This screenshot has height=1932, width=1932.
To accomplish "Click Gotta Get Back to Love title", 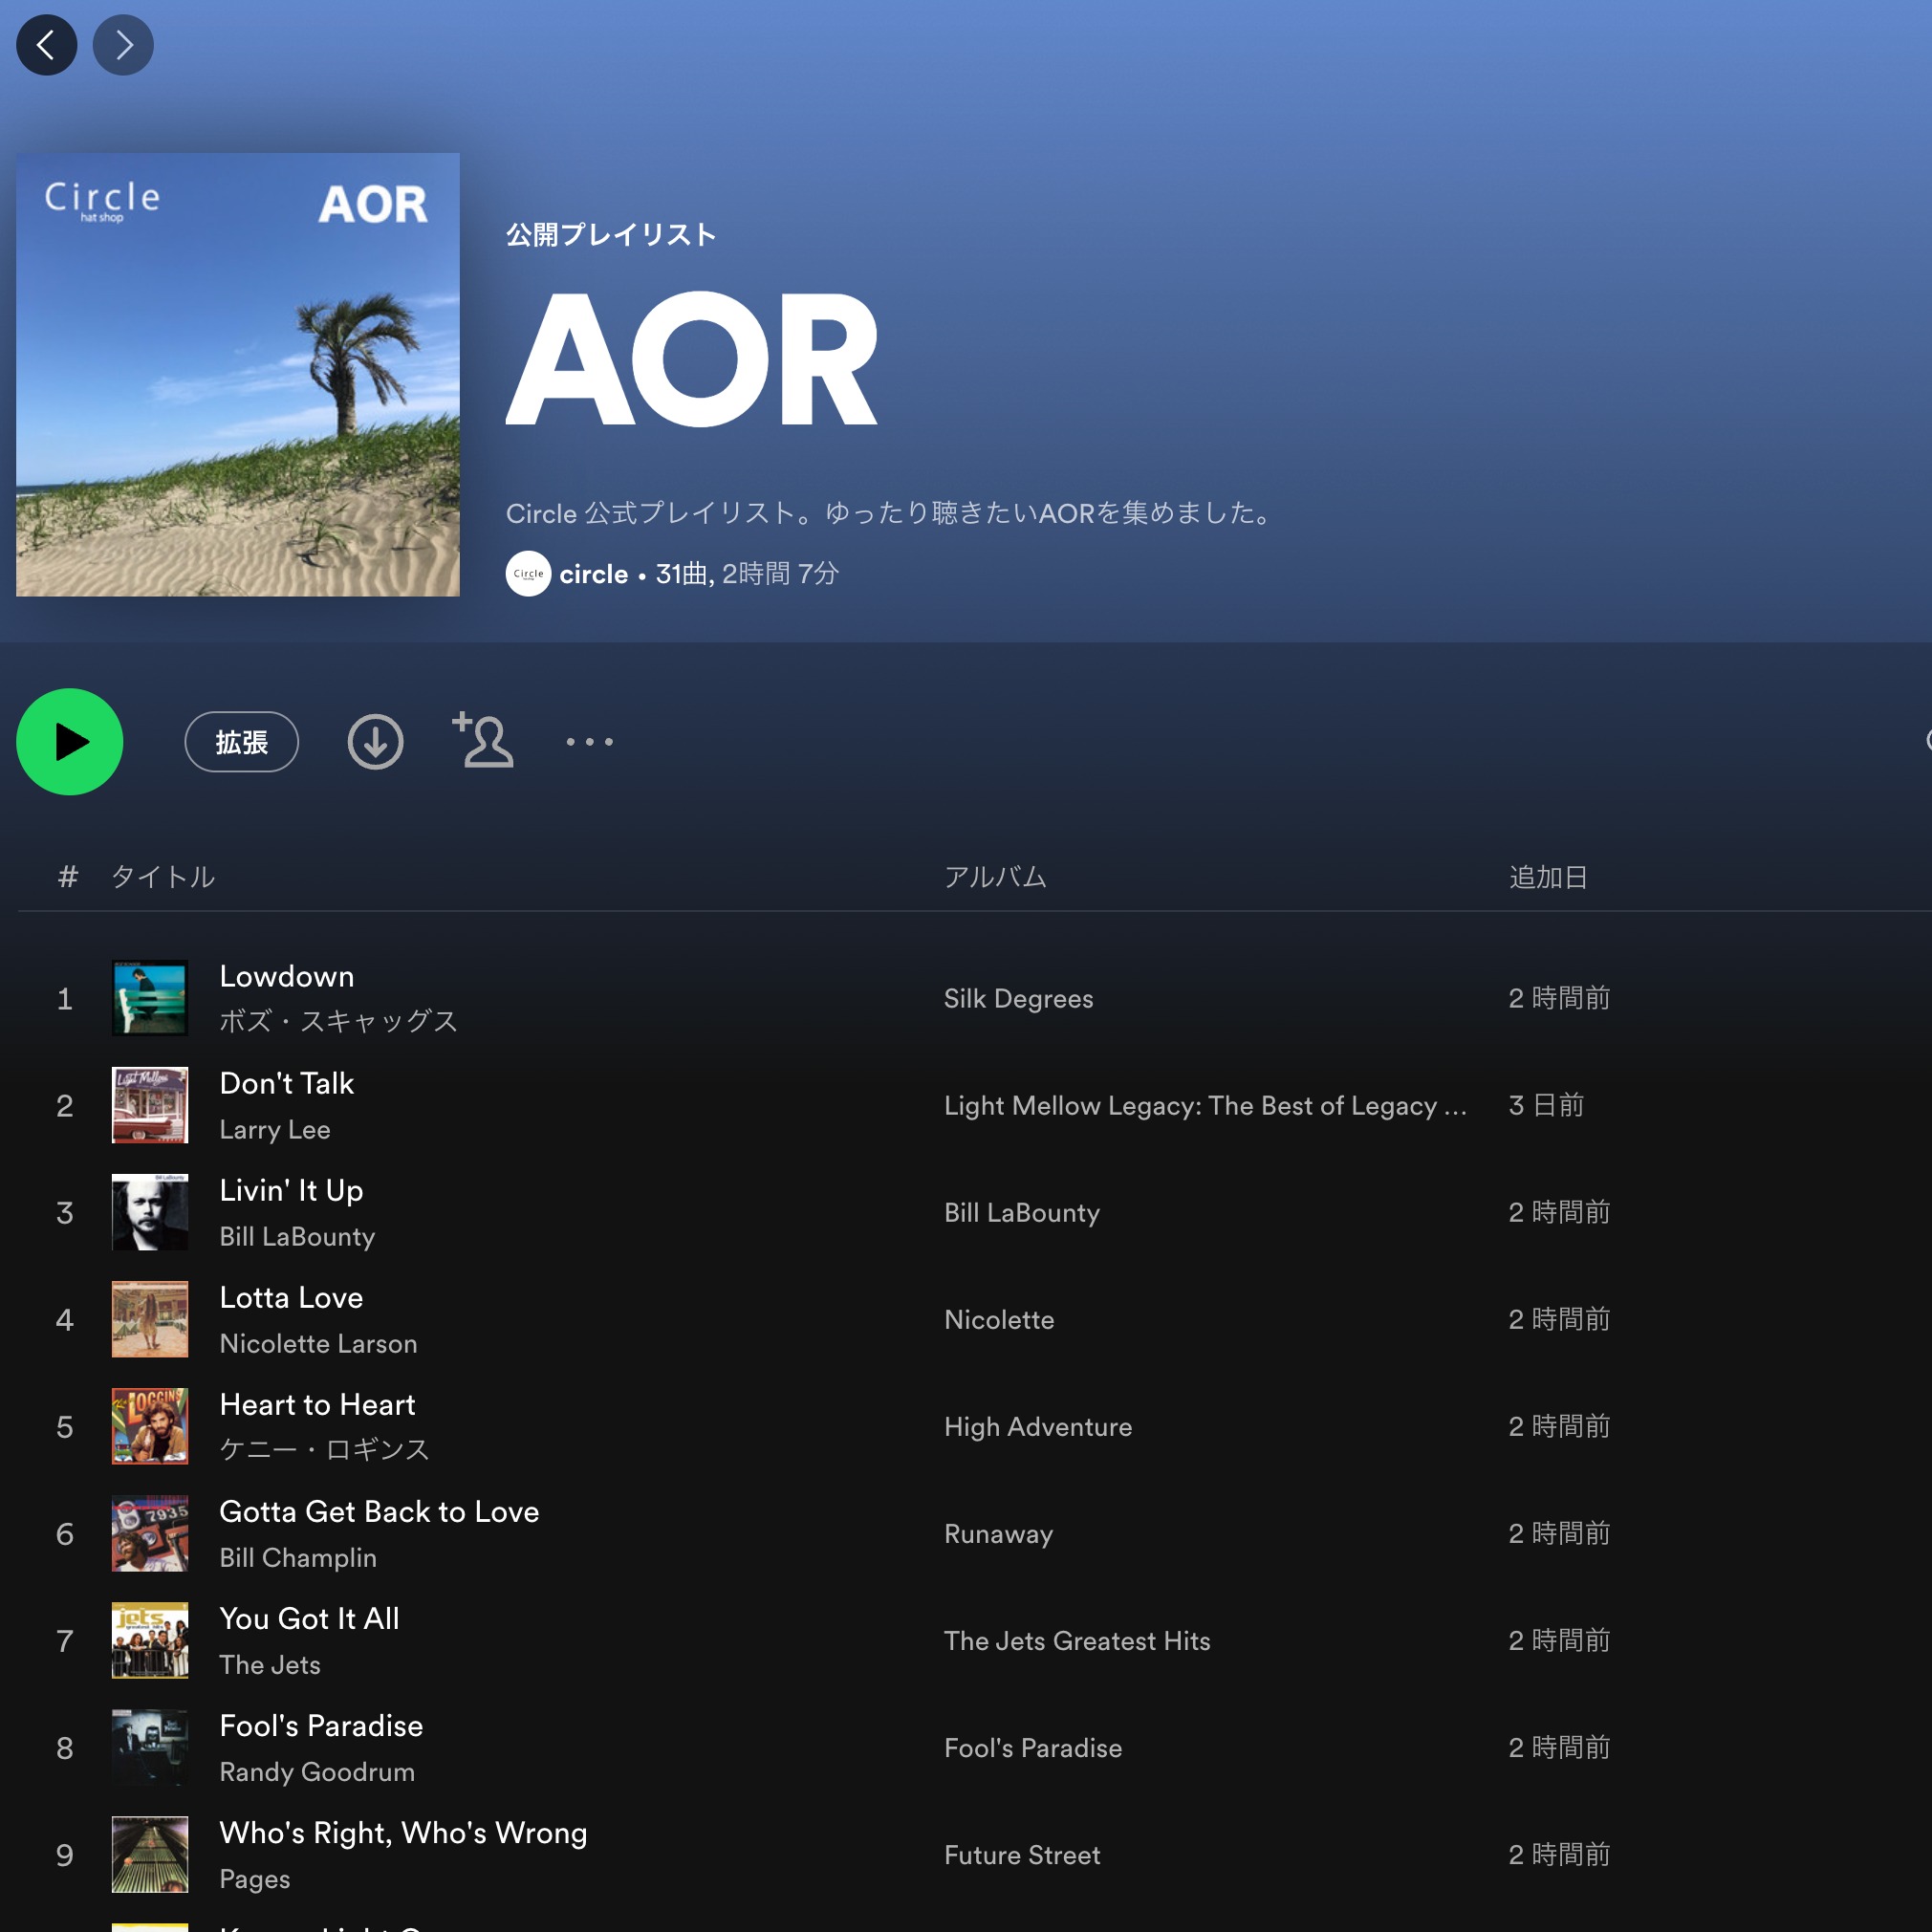I will [x=379, y=1511].
